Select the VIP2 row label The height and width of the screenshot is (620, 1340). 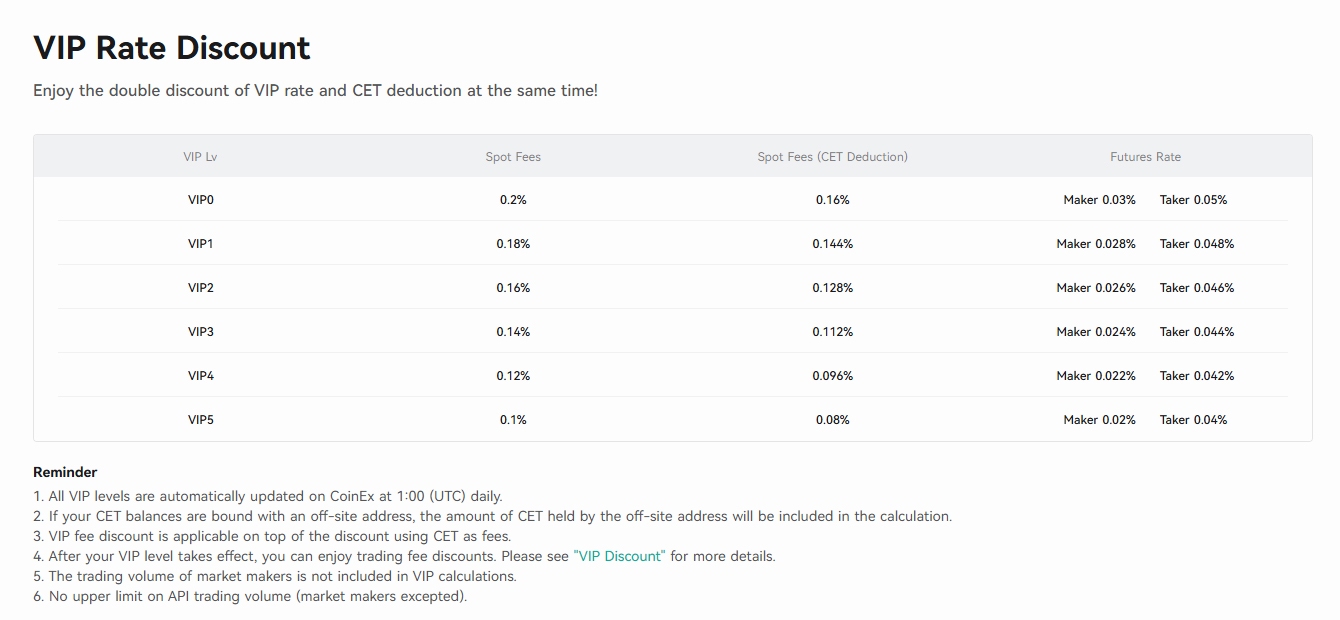[x=201, y=288]
